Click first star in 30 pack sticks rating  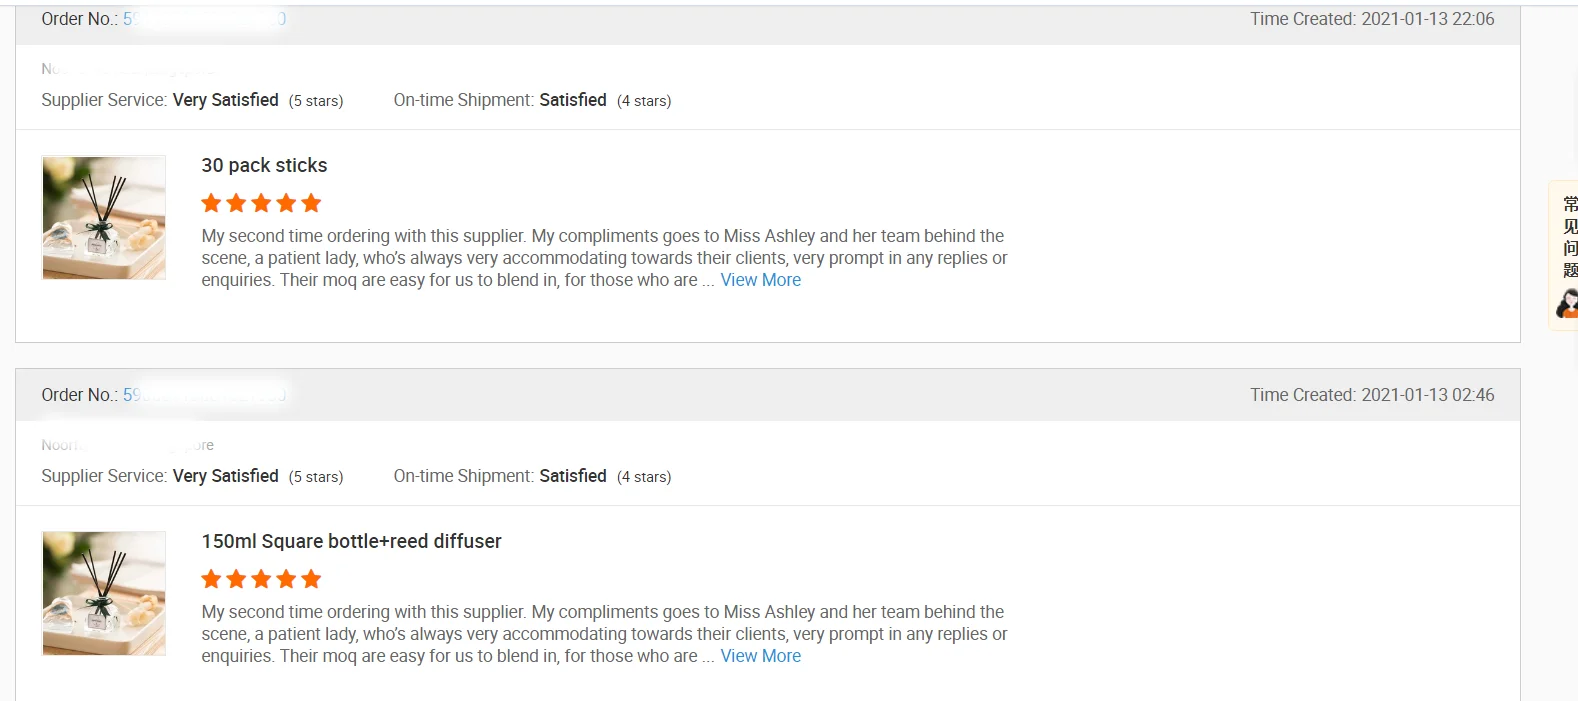211,203
